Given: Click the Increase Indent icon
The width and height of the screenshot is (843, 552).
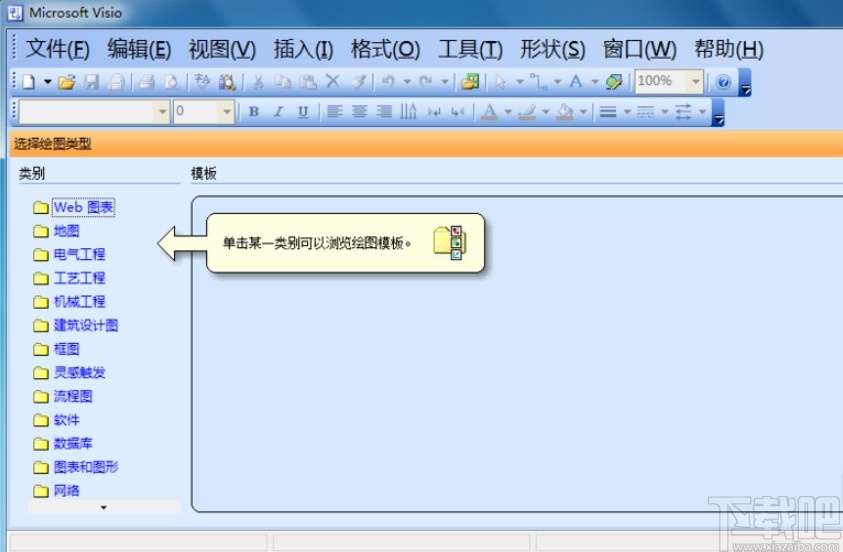Looking at the screenshot, I should tap(458, 112).
